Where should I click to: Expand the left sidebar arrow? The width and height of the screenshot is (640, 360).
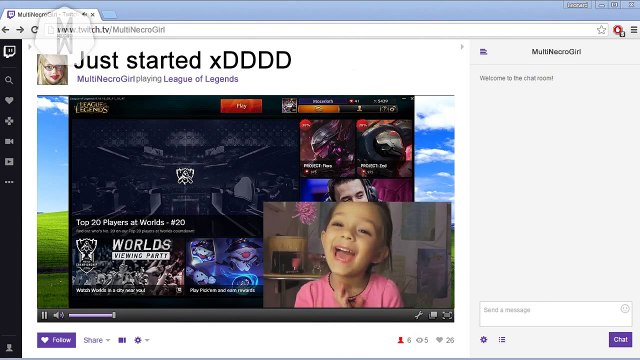29,47
